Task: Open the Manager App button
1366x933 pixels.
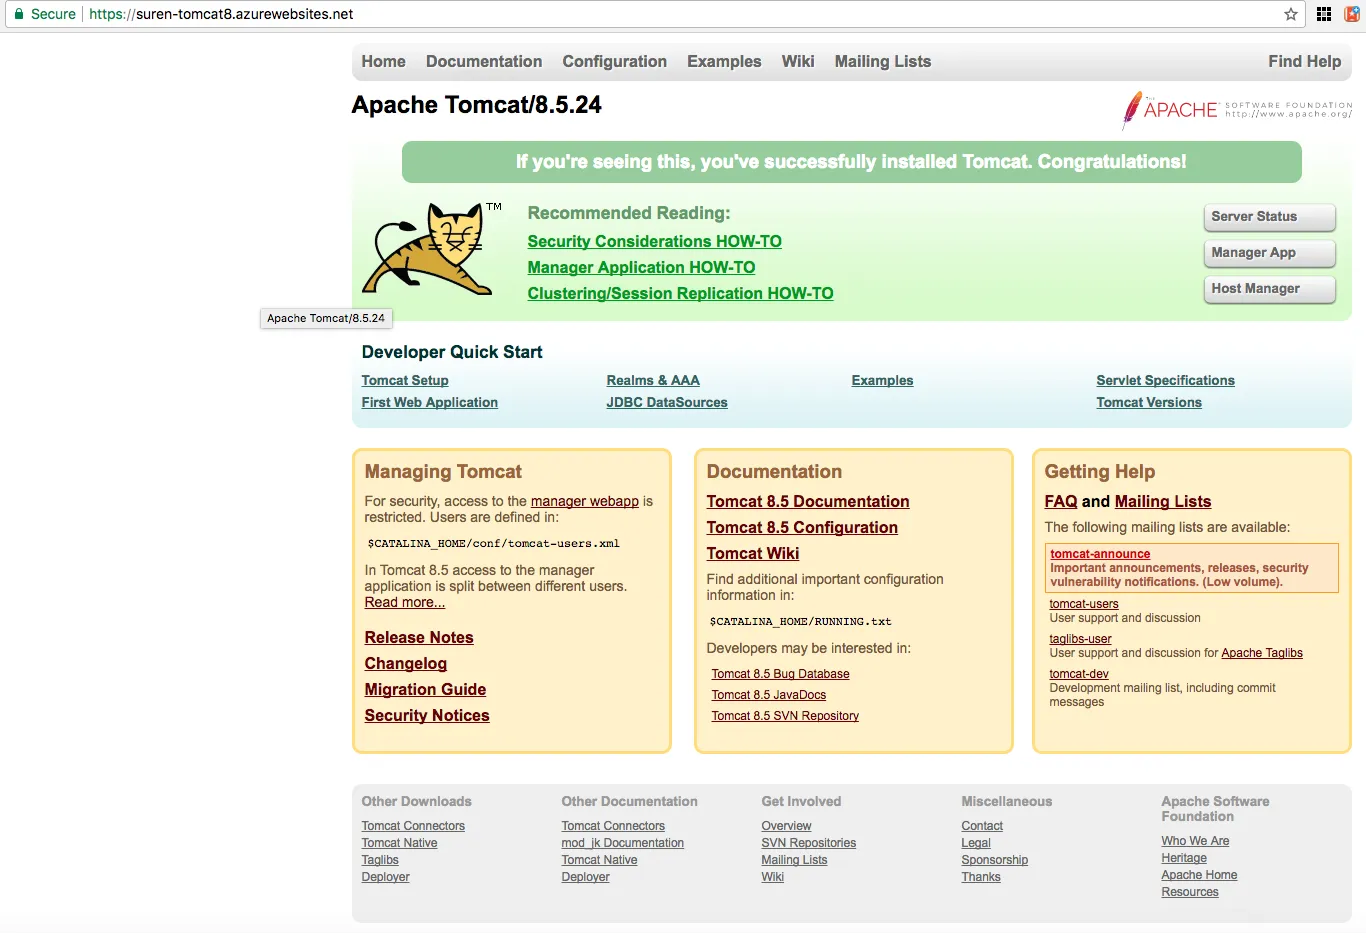Action: [1270, 253]
